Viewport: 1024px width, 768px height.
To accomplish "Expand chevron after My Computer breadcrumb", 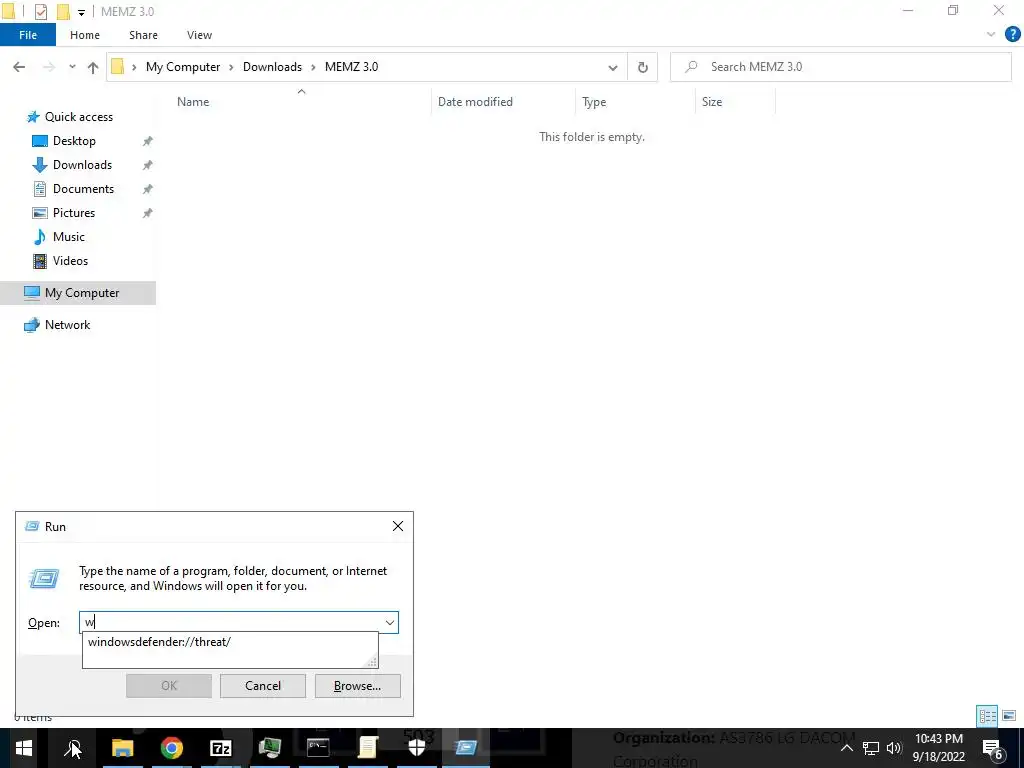I will [231, 67].
